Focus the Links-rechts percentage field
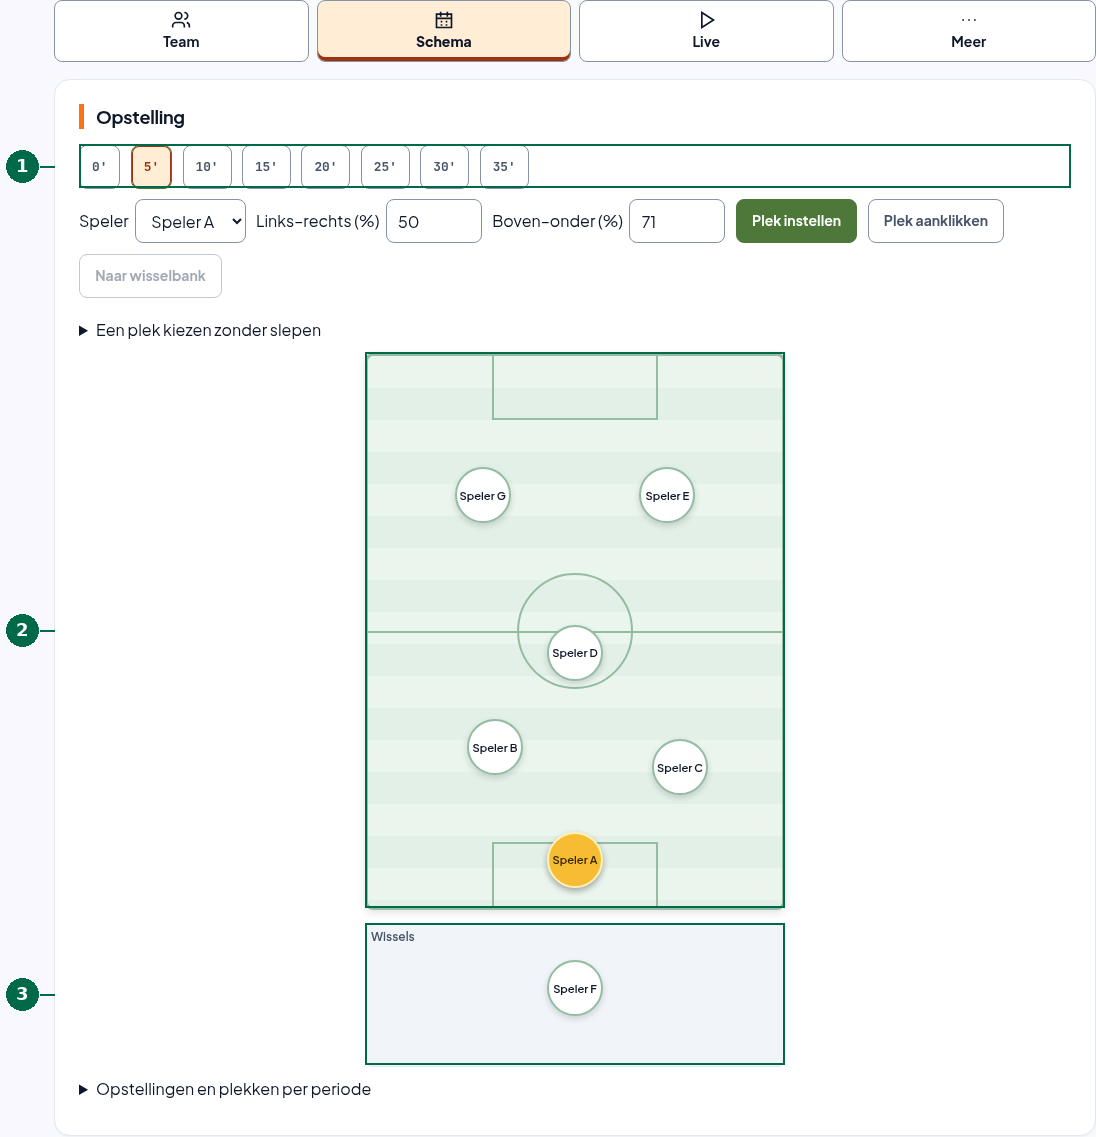 pyautogui.click(x=434, y=221)
